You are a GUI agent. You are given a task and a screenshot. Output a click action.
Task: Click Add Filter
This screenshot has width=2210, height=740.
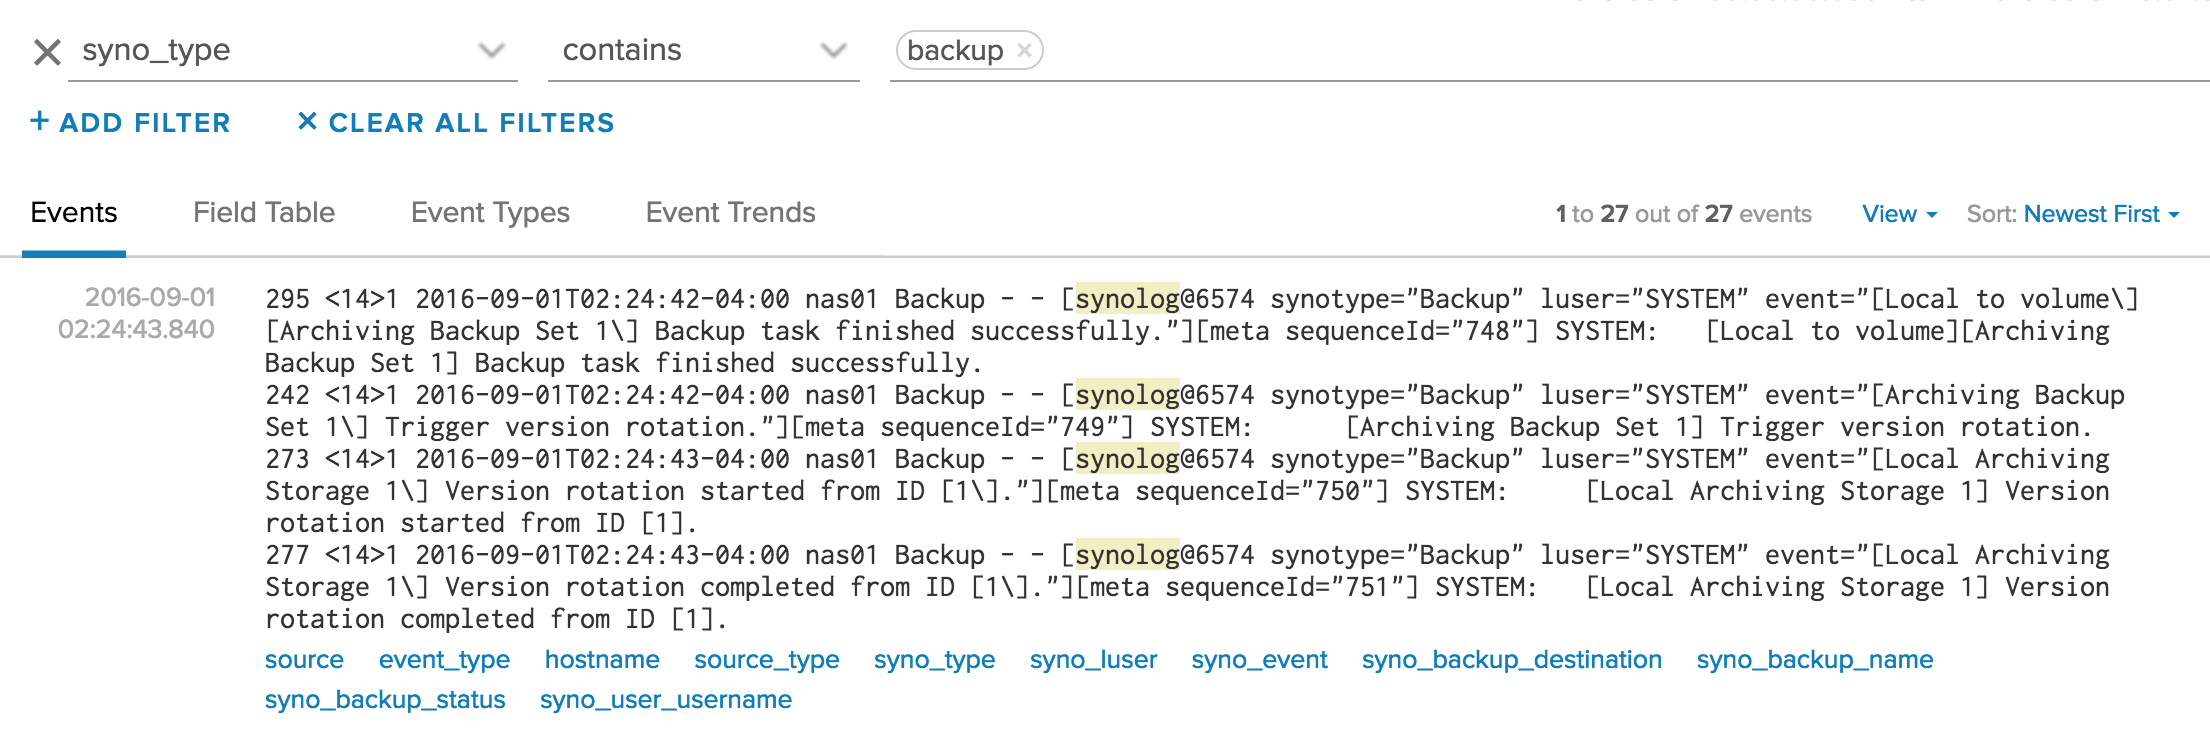coord(131,123)
